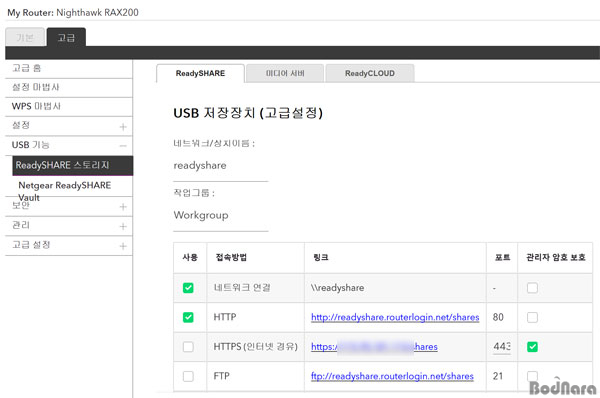
Task: Click the Workgroup input field
Action: [x=220, y=216]
